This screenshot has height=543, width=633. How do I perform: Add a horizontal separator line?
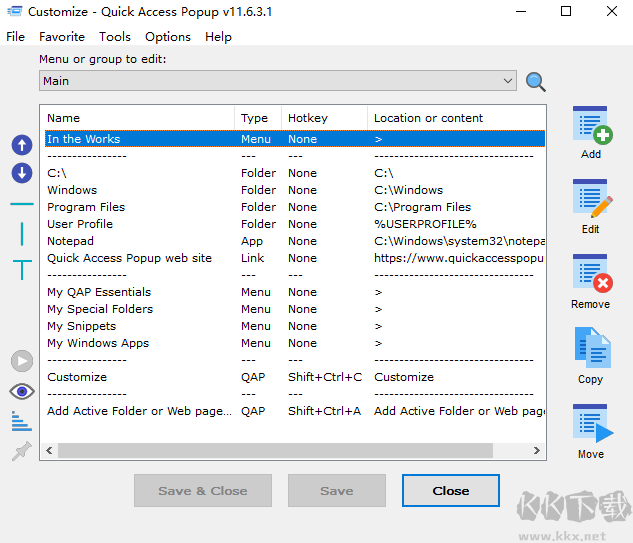[x=22, y=204]
